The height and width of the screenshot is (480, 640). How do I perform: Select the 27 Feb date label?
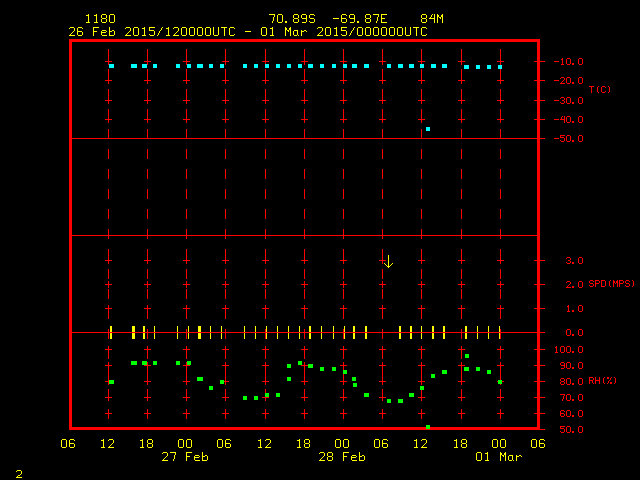[x=184, y=457]
